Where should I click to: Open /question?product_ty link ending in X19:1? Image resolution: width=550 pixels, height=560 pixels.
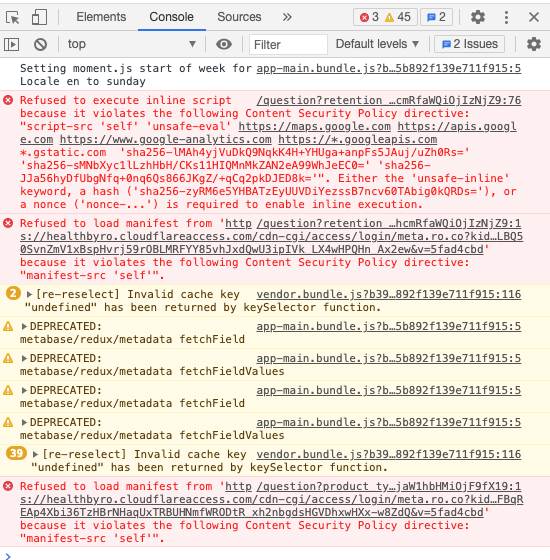click(389, 486)
